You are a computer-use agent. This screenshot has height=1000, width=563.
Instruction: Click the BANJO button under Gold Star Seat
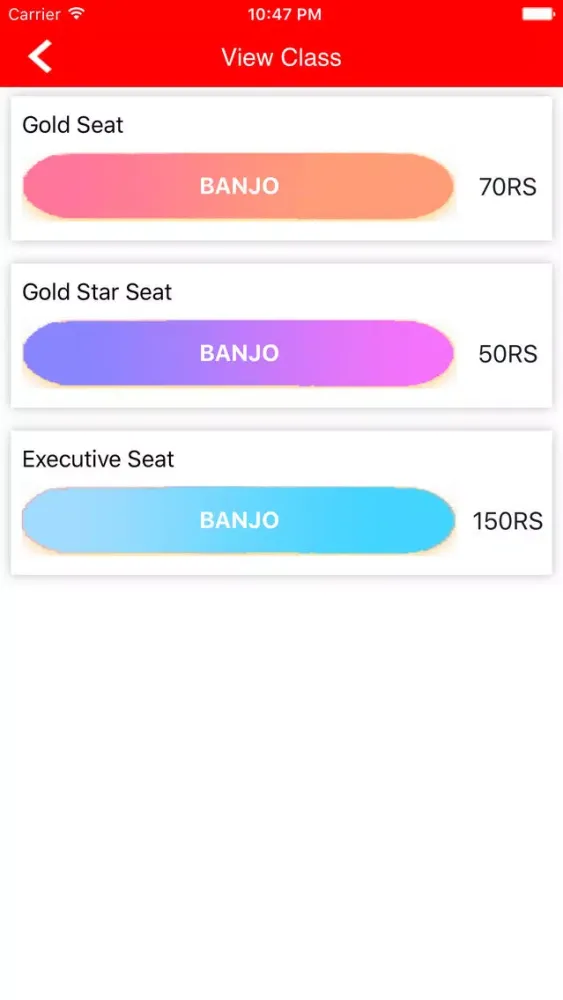[x=238, y=353]
